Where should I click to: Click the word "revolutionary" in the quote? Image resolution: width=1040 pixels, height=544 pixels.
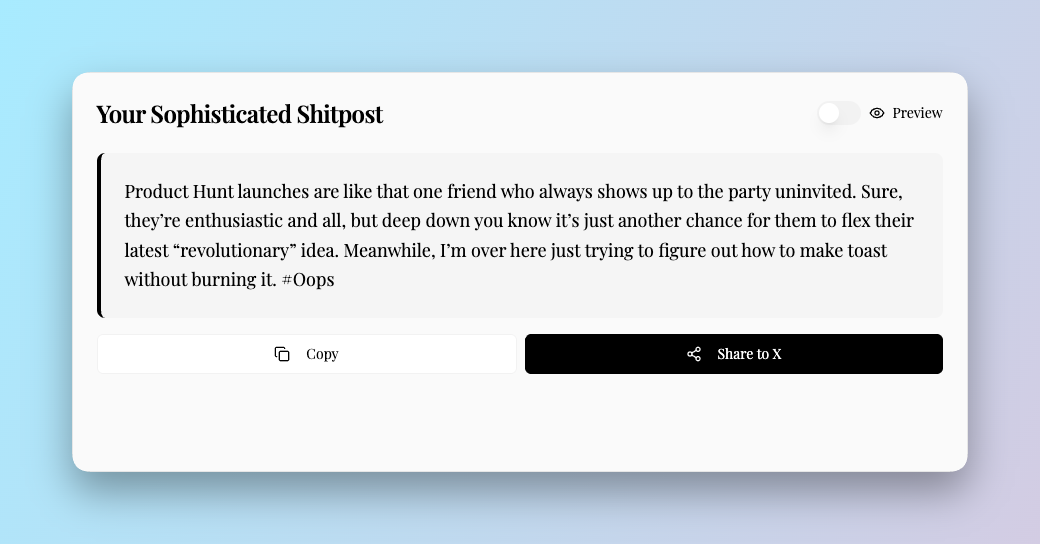tap(239, 250)
